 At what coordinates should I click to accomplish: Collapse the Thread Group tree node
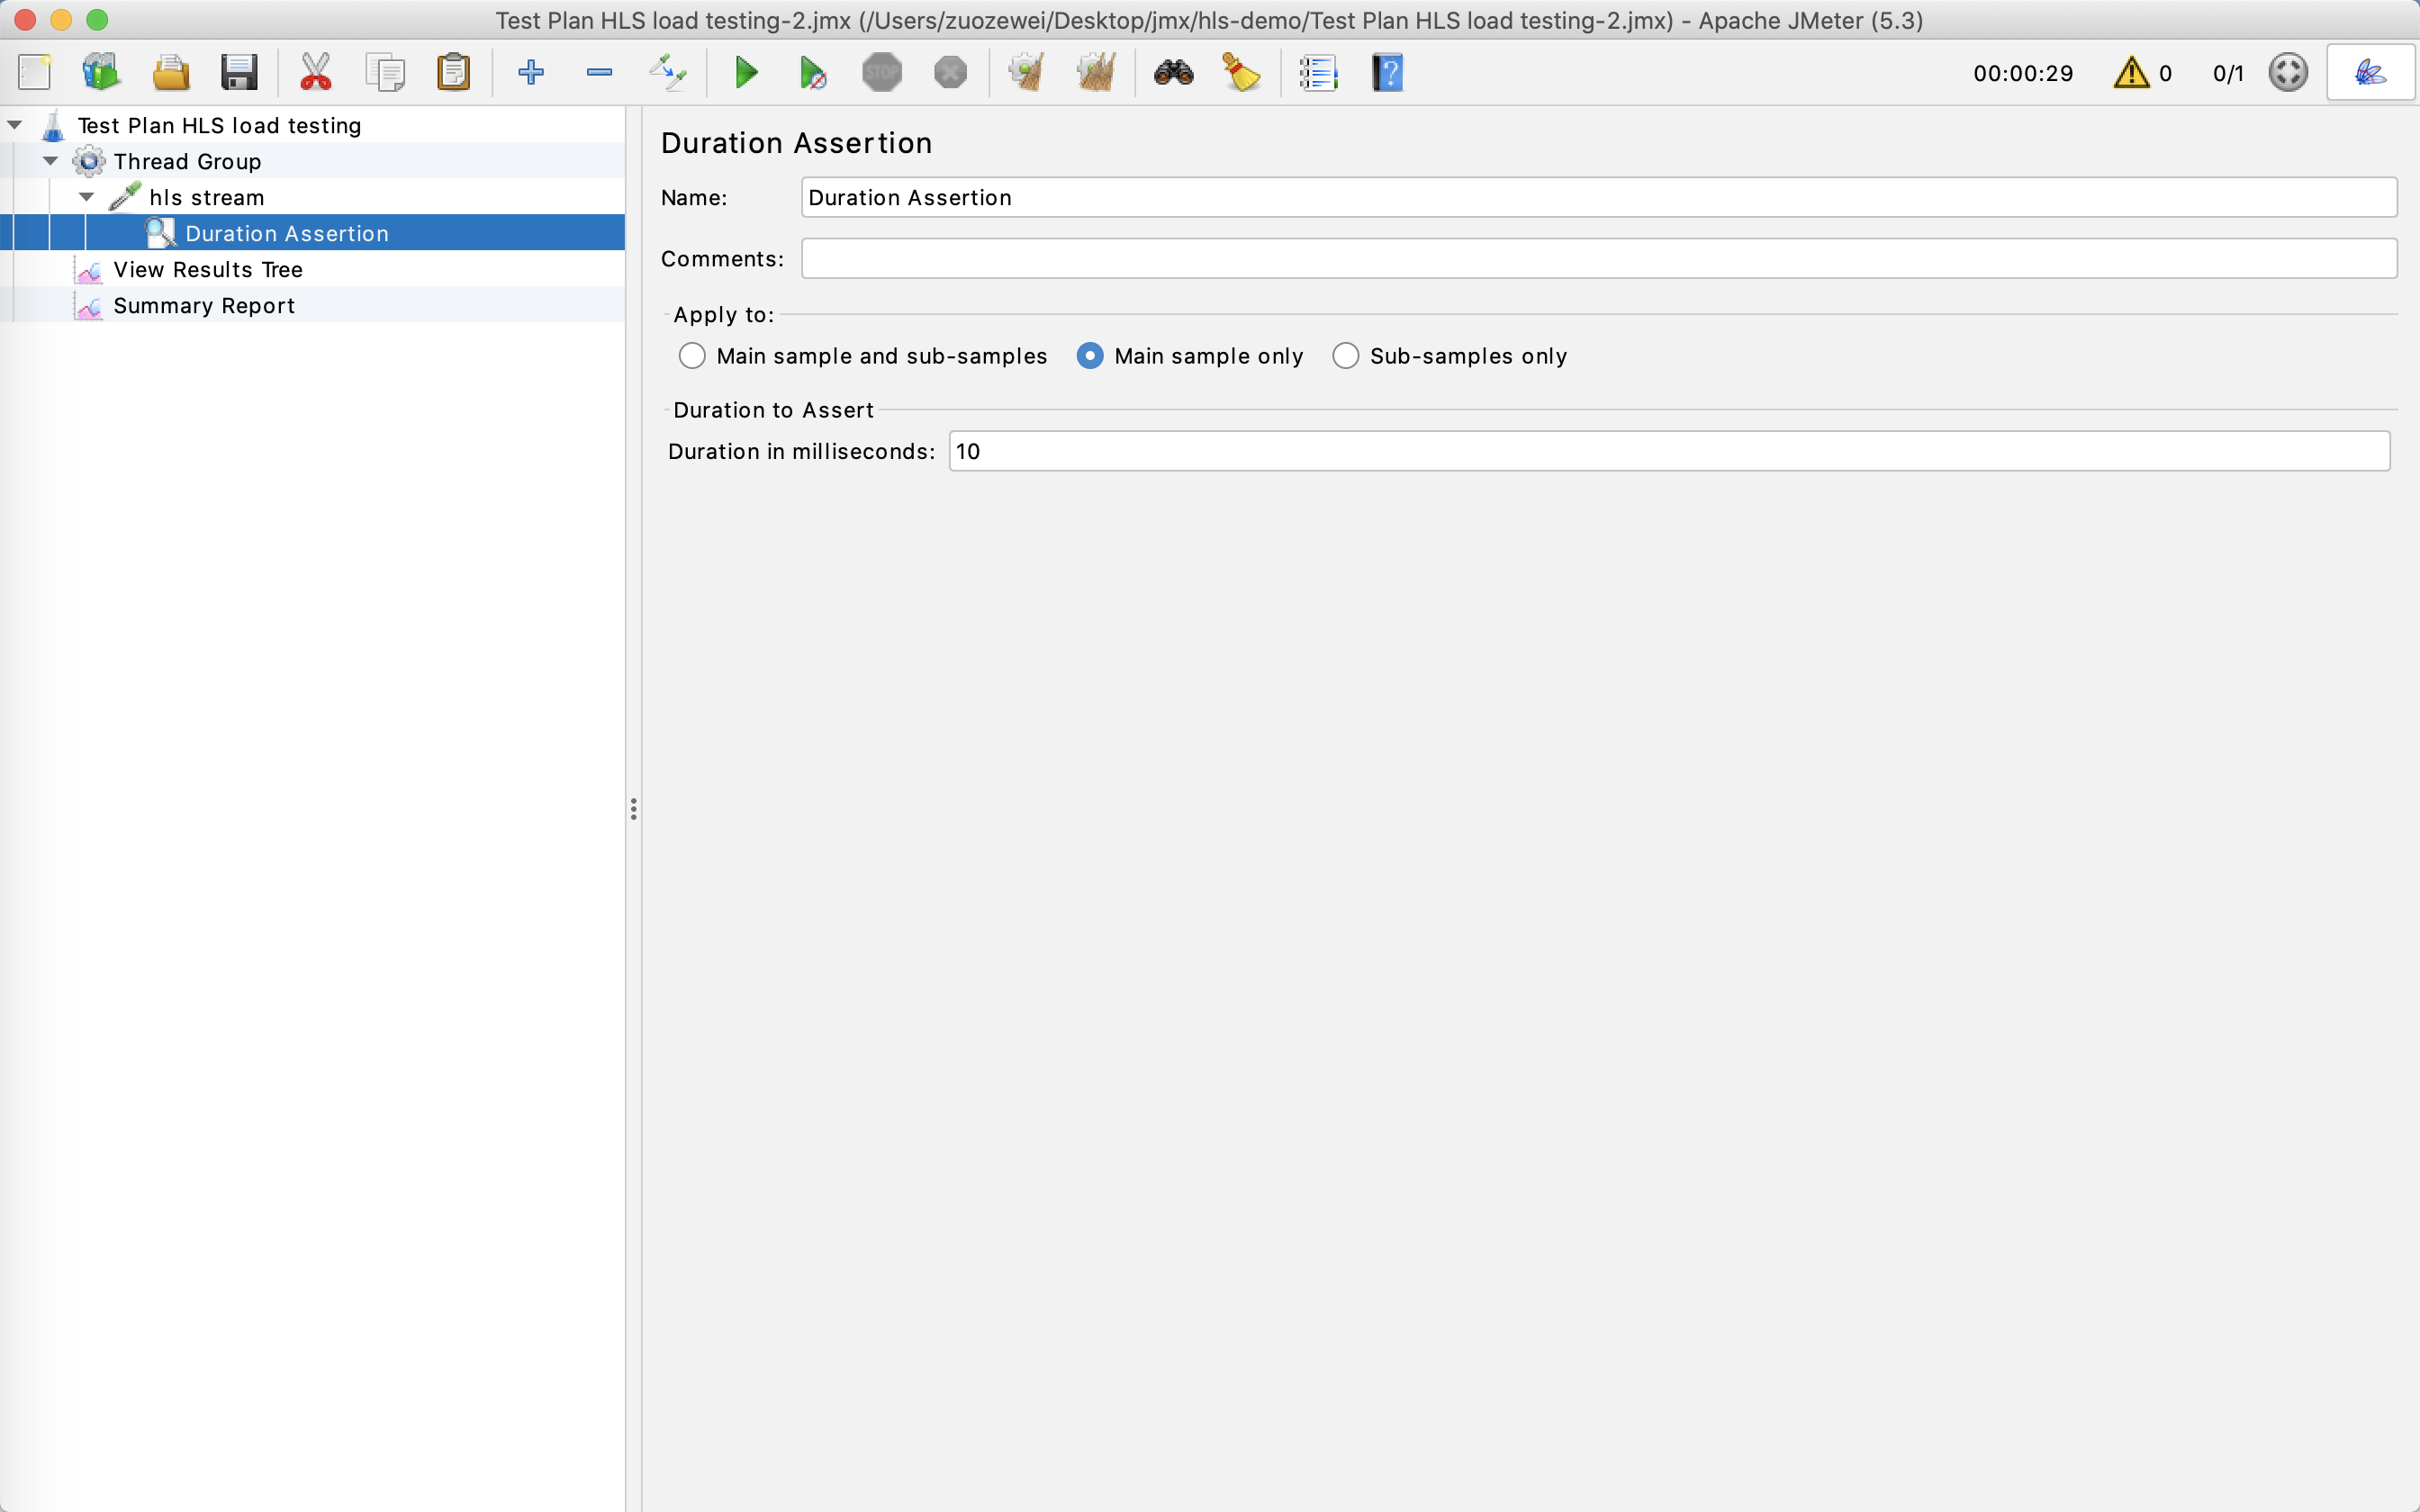51,161
